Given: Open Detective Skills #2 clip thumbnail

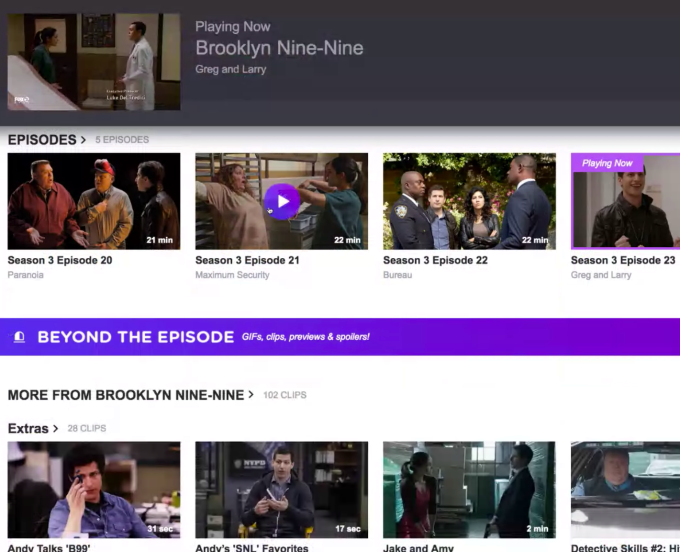Looking at the screenshot, I should [625, 490].
